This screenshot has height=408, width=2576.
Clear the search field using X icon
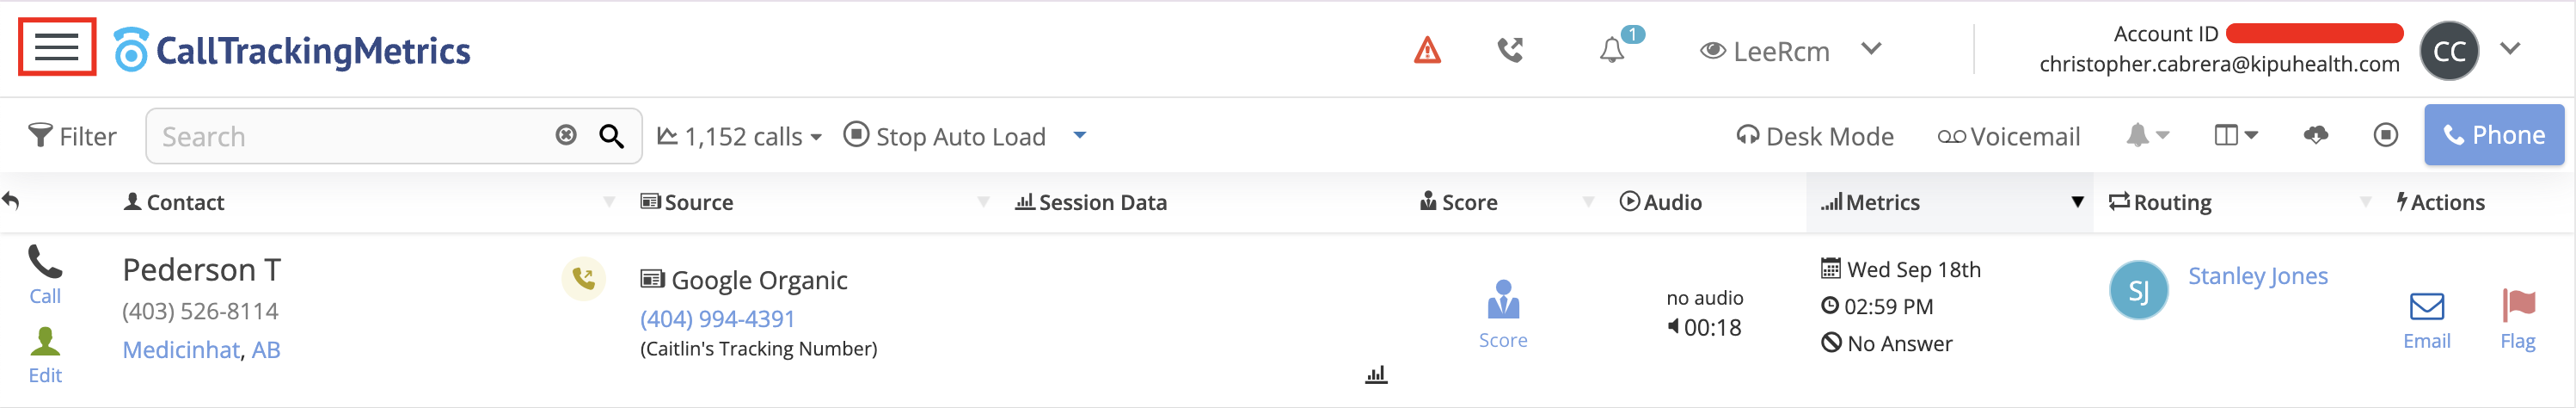pos(566,135)
